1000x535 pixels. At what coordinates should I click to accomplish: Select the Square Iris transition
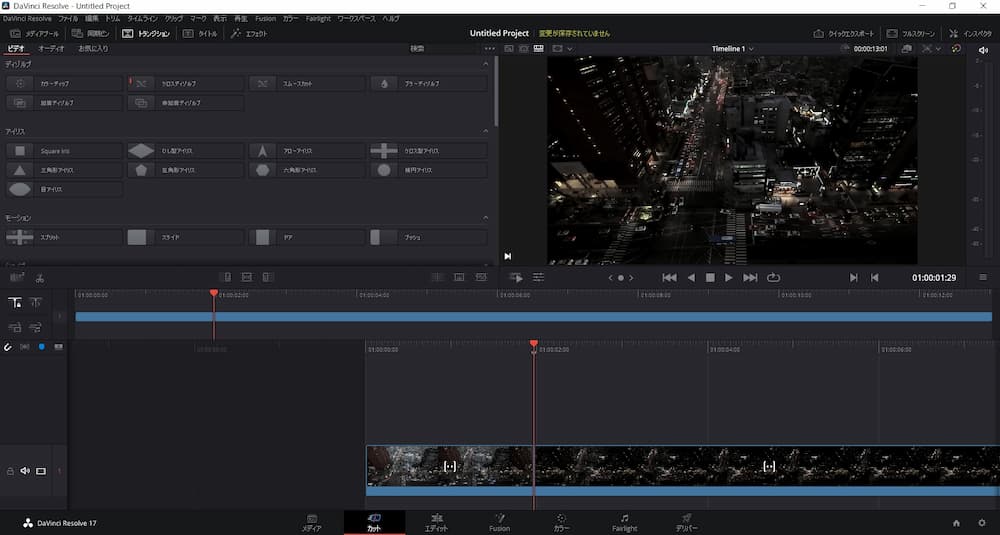(x=64, y=151)
